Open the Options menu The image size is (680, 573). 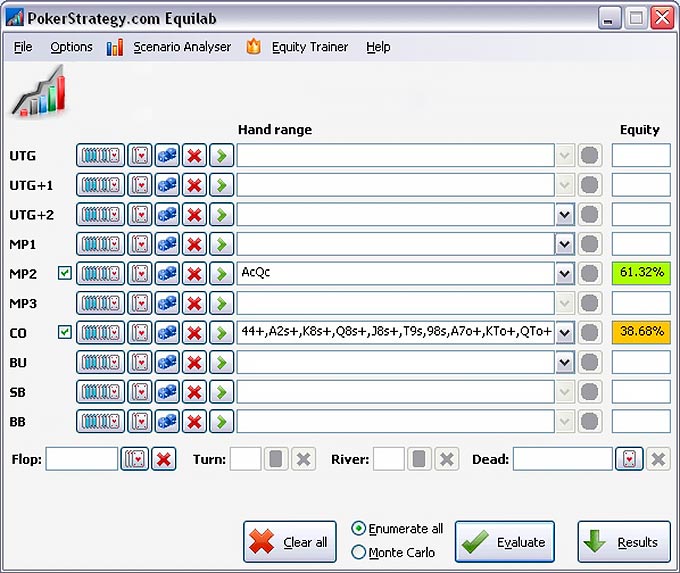(x=71, y=47)
